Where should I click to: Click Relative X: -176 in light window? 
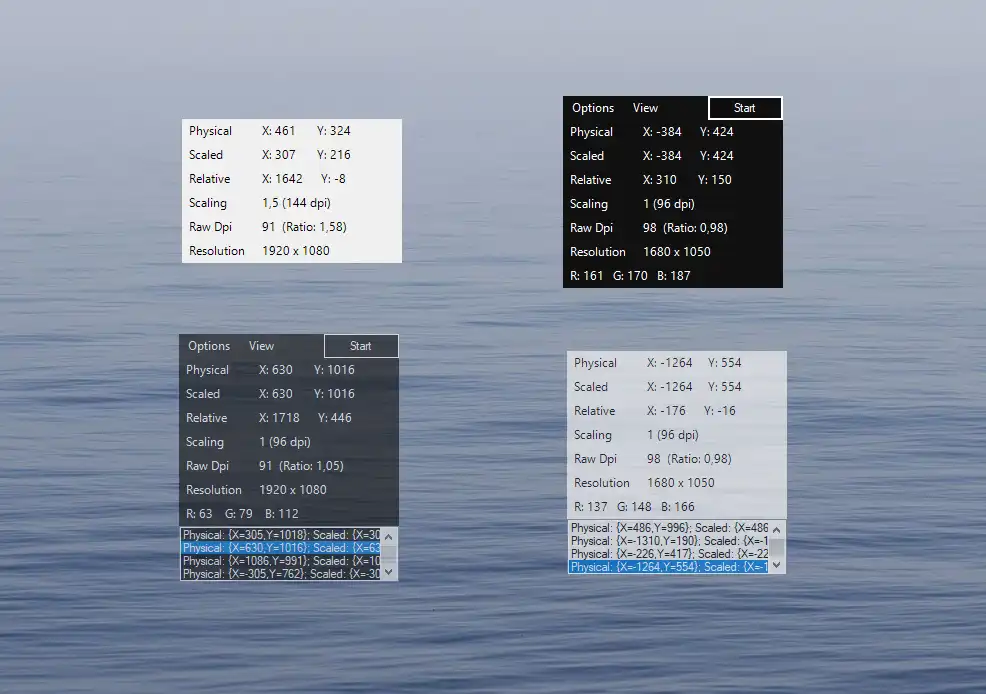pos(667,411)
